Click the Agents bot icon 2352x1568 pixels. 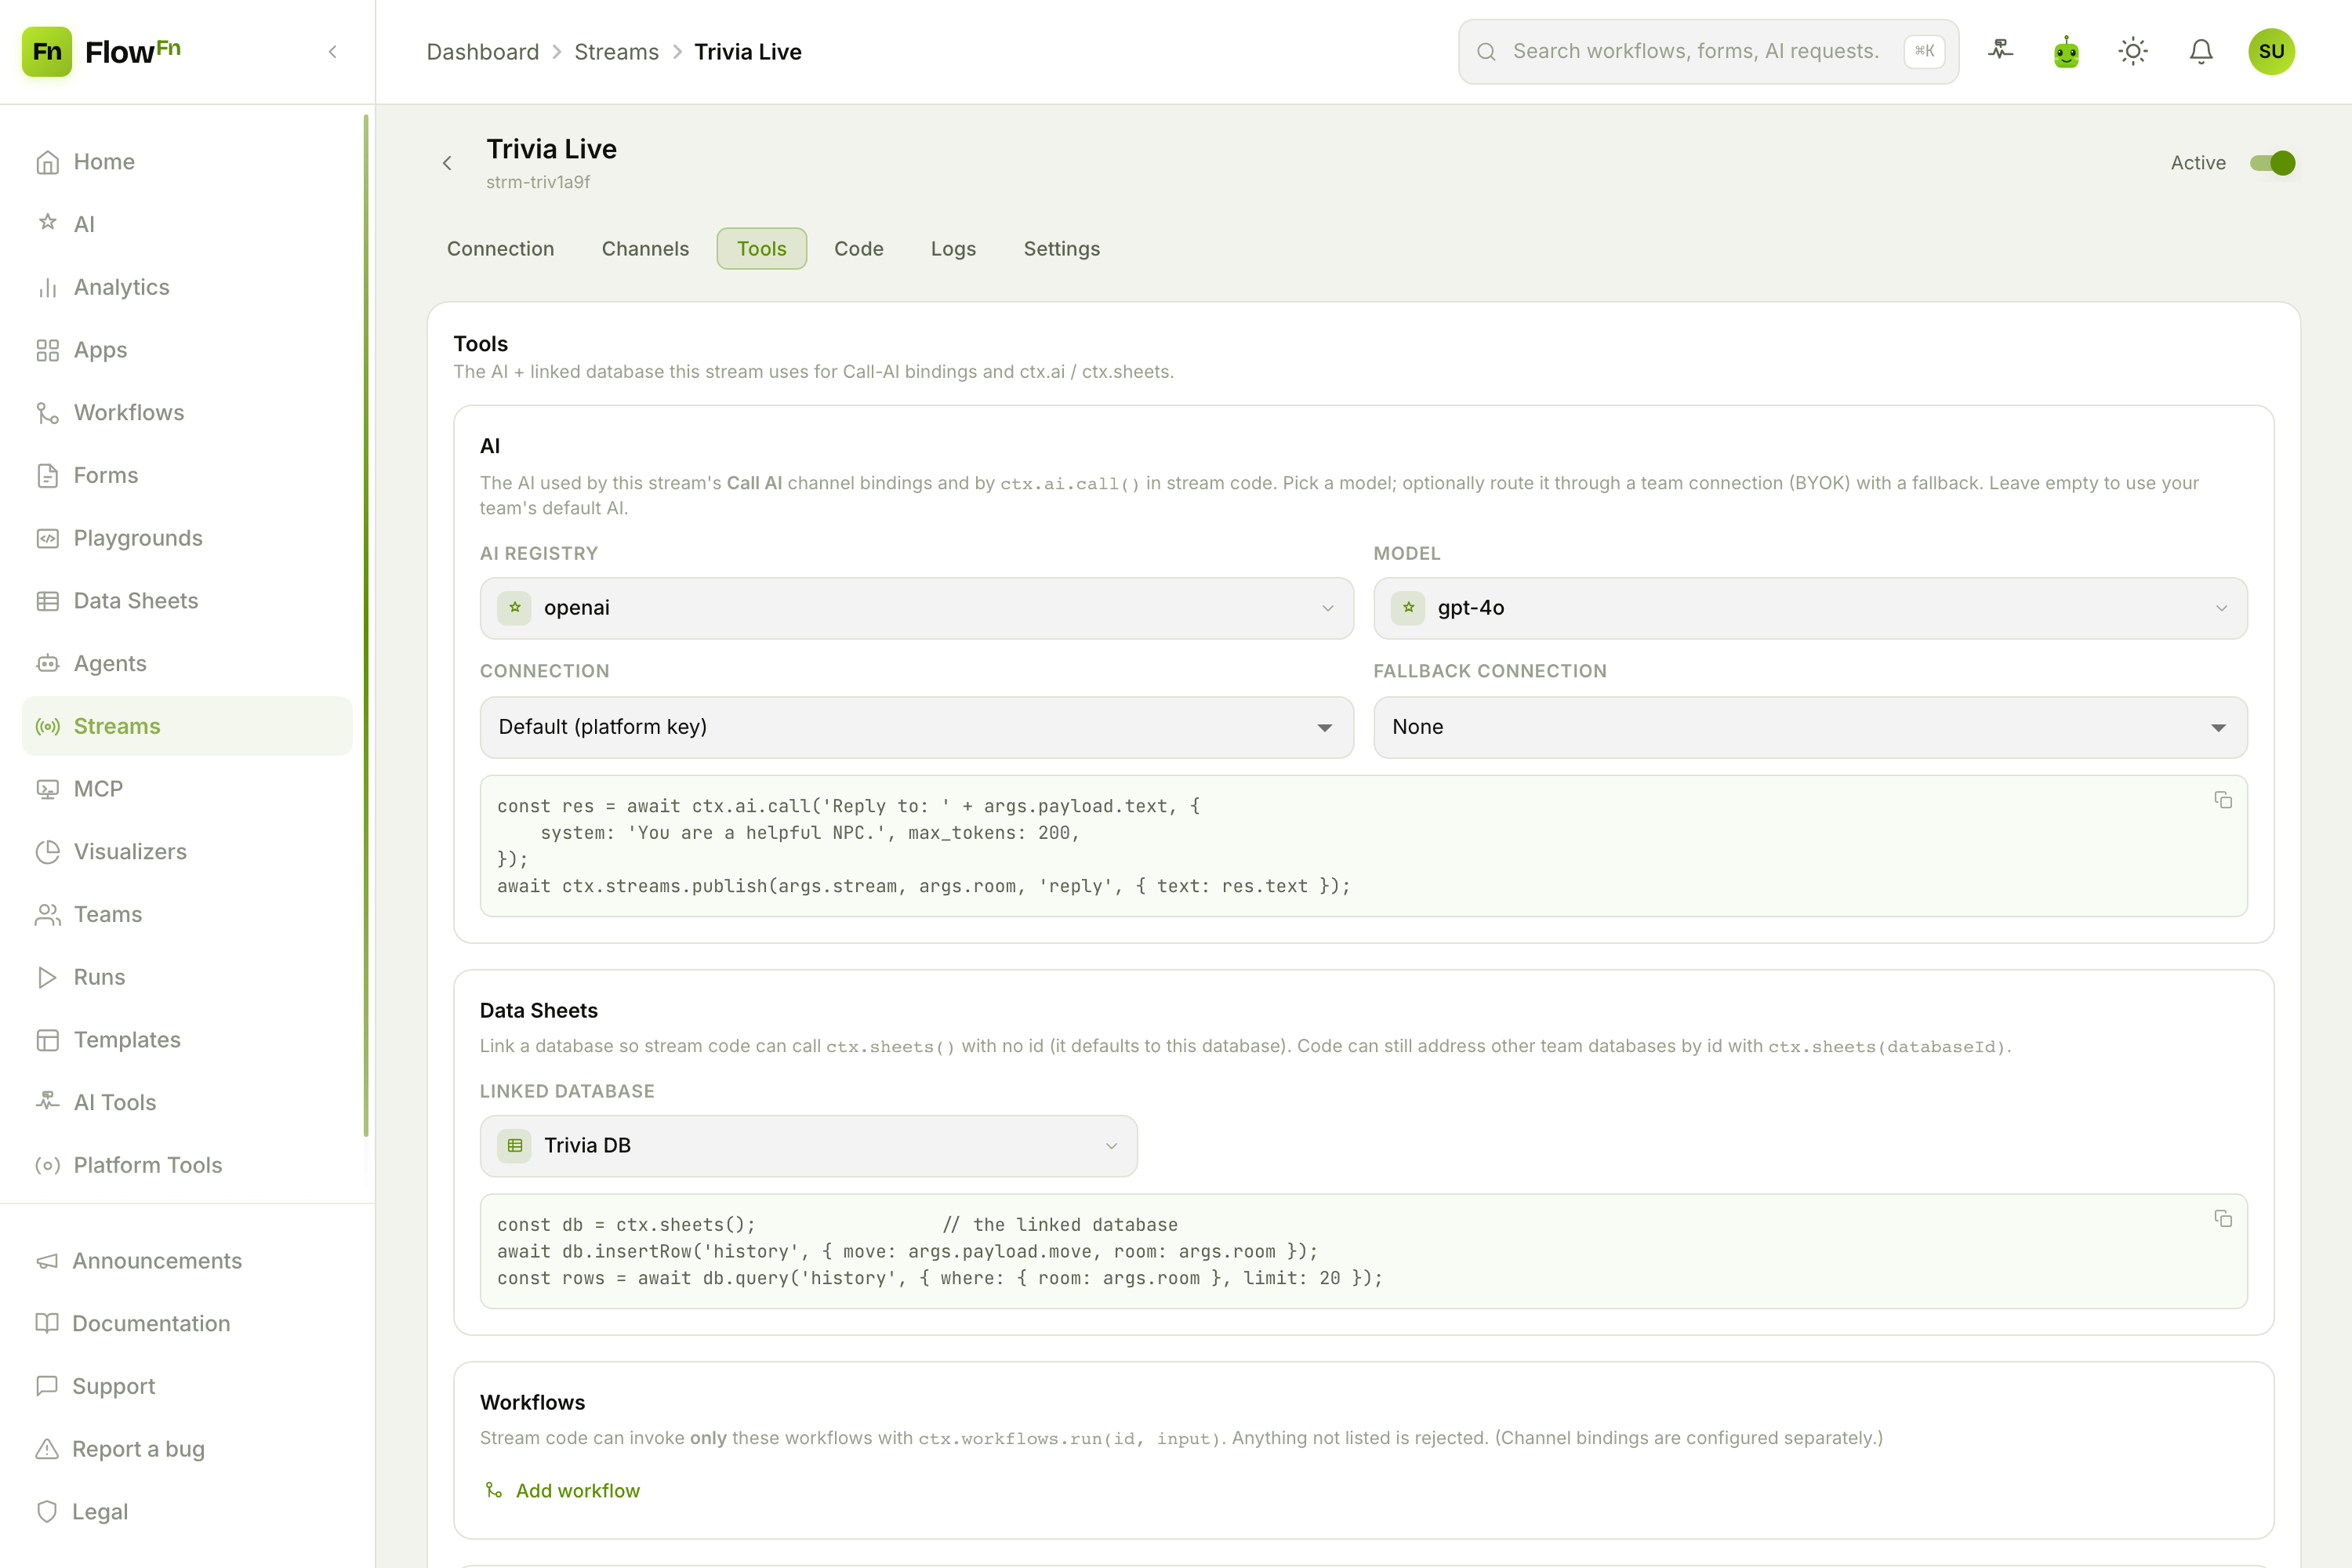point(47,663)
